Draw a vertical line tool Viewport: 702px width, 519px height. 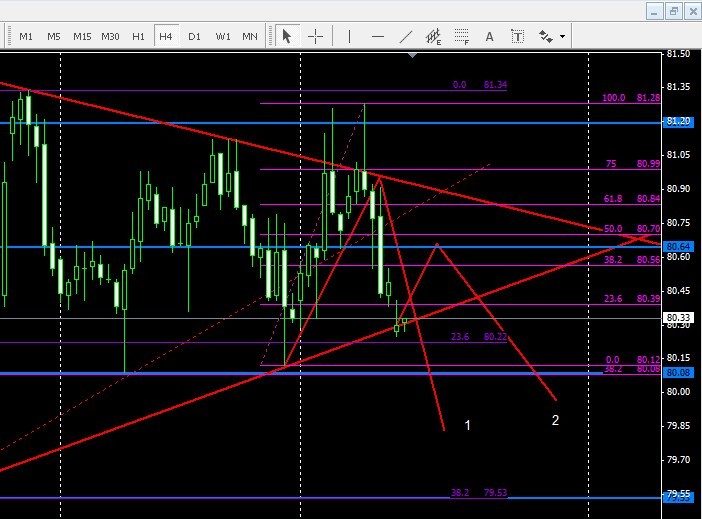349,36
